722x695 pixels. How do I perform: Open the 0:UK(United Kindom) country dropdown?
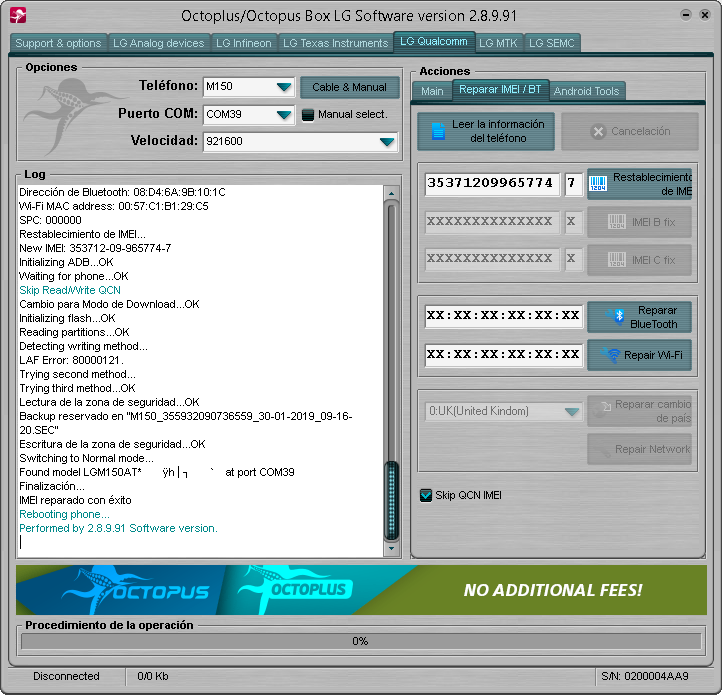point(572,411)
